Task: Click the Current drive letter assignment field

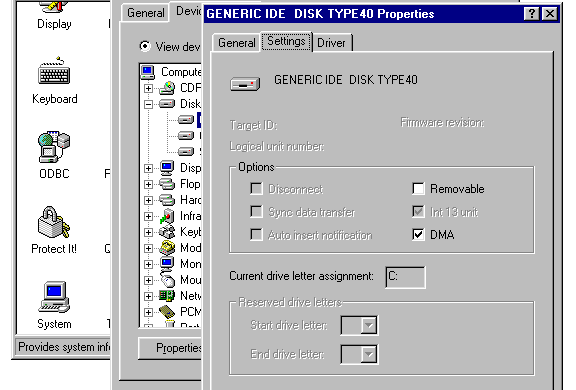Action: click(406, 277)
